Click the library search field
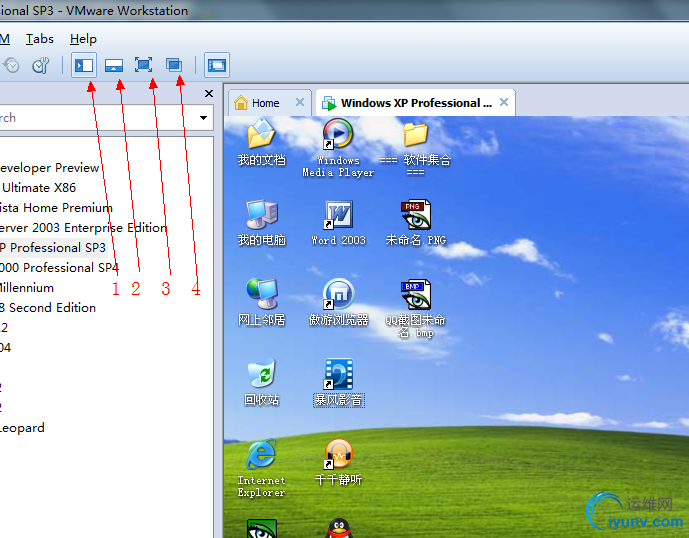689x538 pixels. 105,117
